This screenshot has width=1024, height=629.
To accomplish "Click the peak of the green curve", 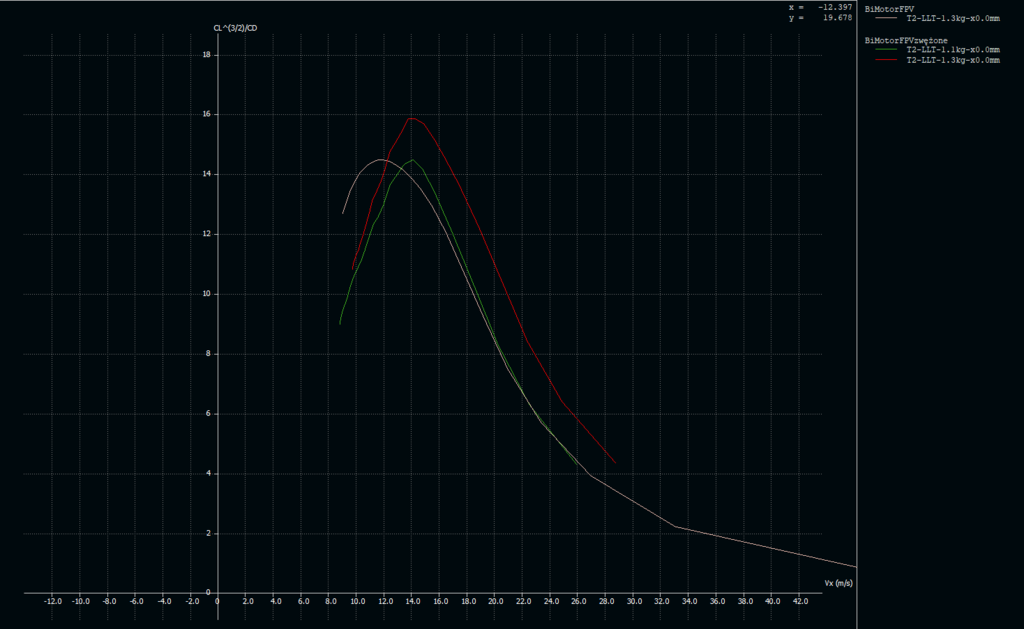I will [x=412, y=159].
